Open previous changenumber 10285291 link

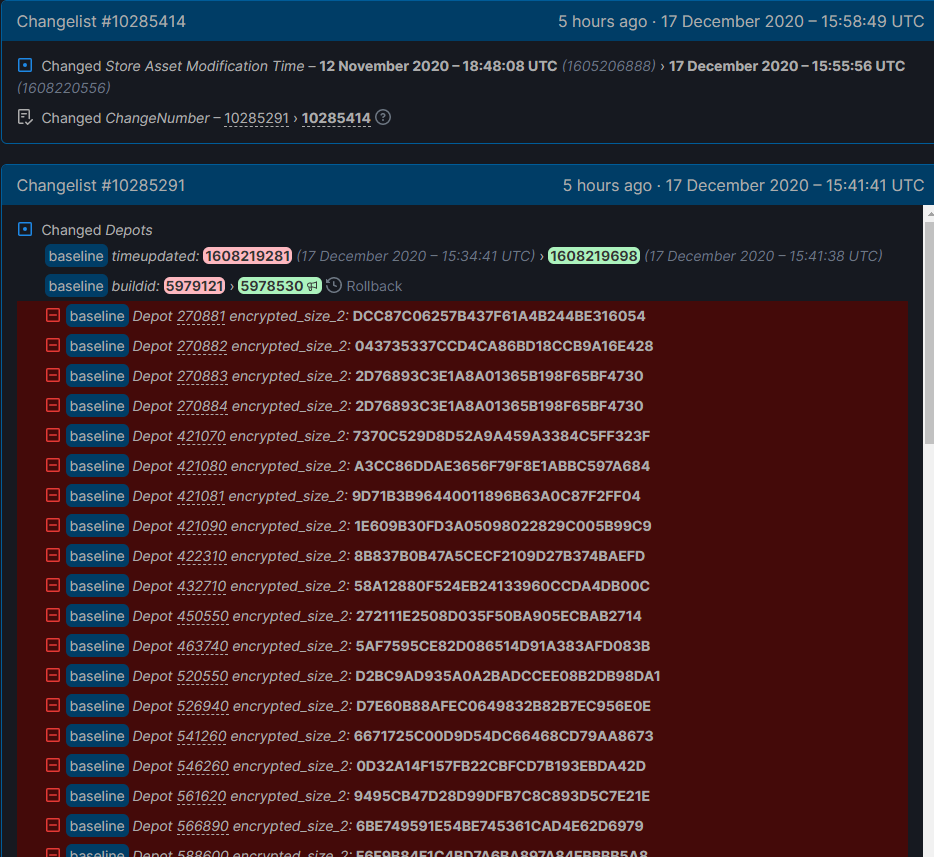256,118
